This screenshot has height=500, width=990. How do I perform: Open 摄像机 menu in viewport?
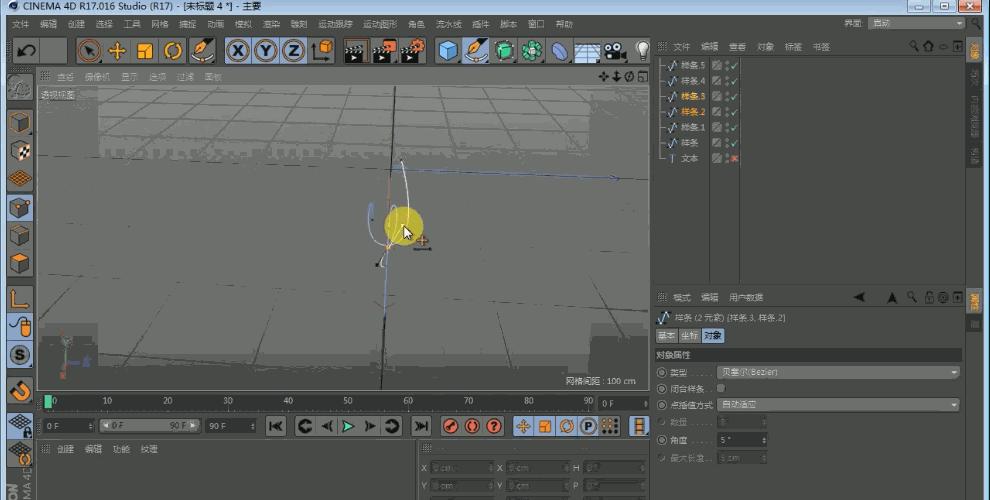(x=97, y=77)
